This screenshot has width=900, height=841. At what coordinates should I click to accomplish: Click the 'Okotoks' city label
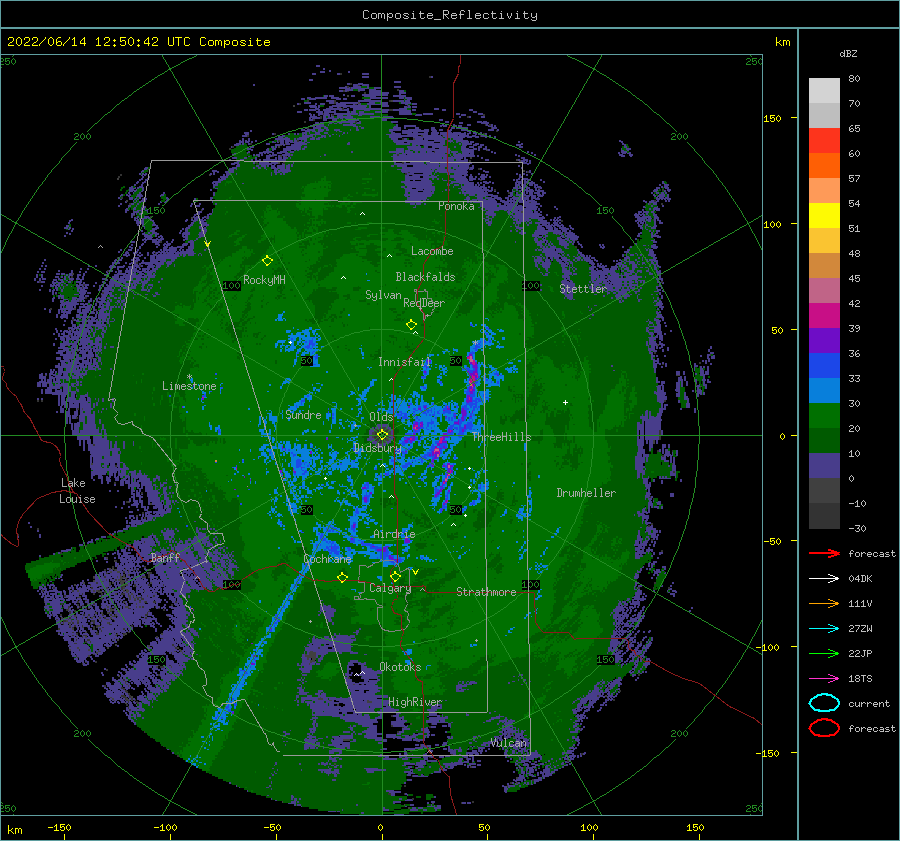click(x=400, y=667)
